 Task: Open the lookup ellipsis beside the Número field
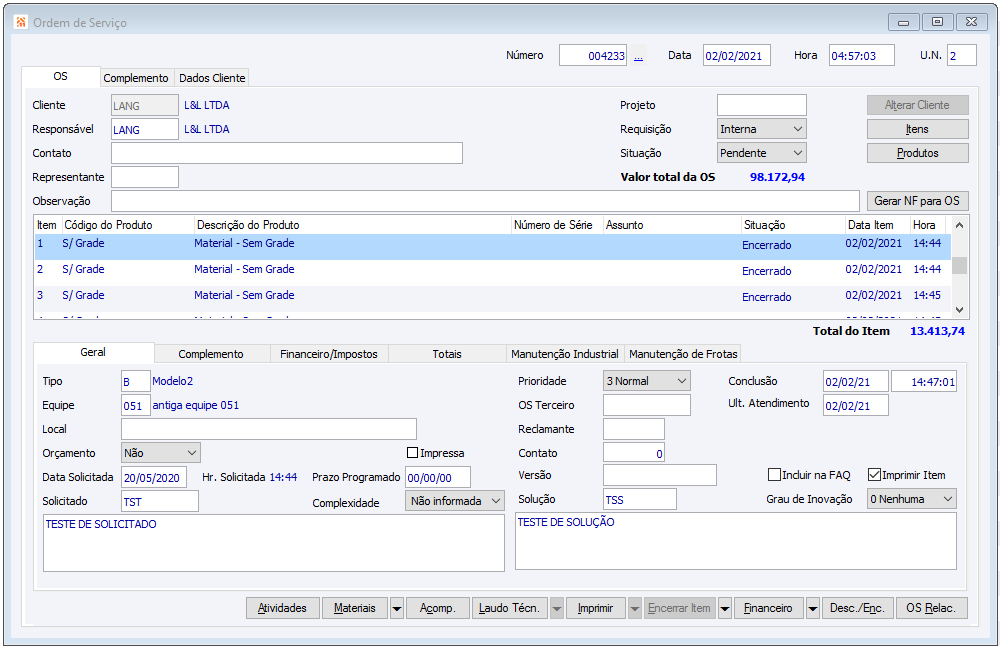pyautogui.click(x=638, y=57)
